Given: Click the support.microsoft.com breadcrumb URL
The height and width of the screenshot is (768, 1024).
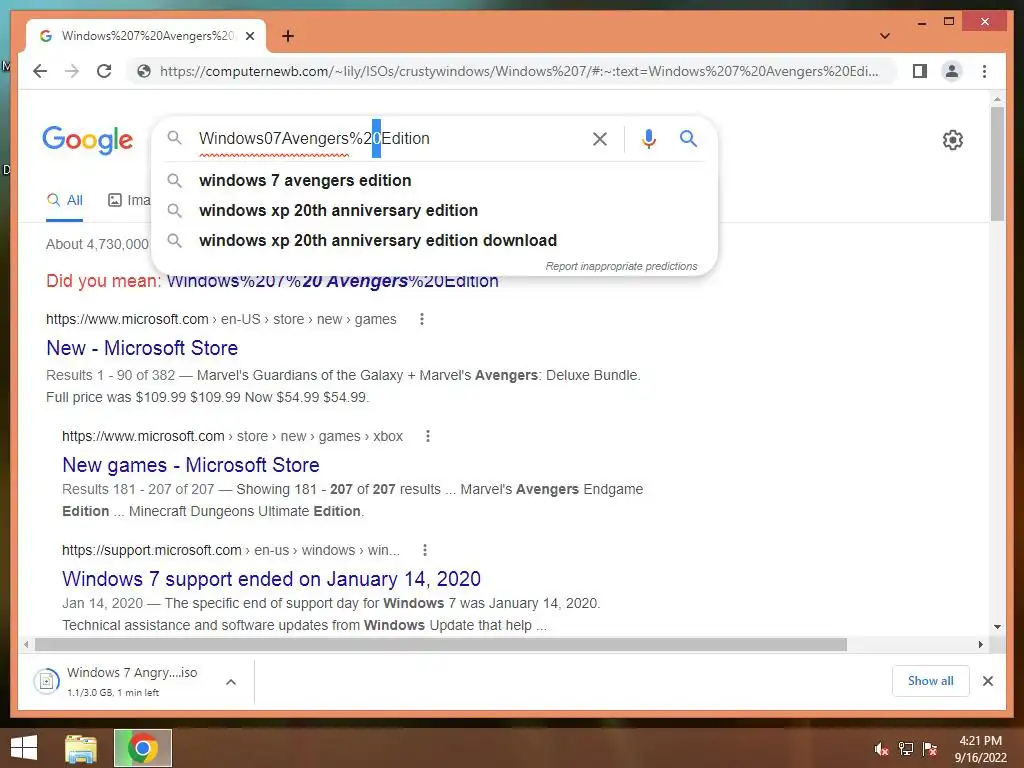Looking at the screenshot, I should (231, 550).
